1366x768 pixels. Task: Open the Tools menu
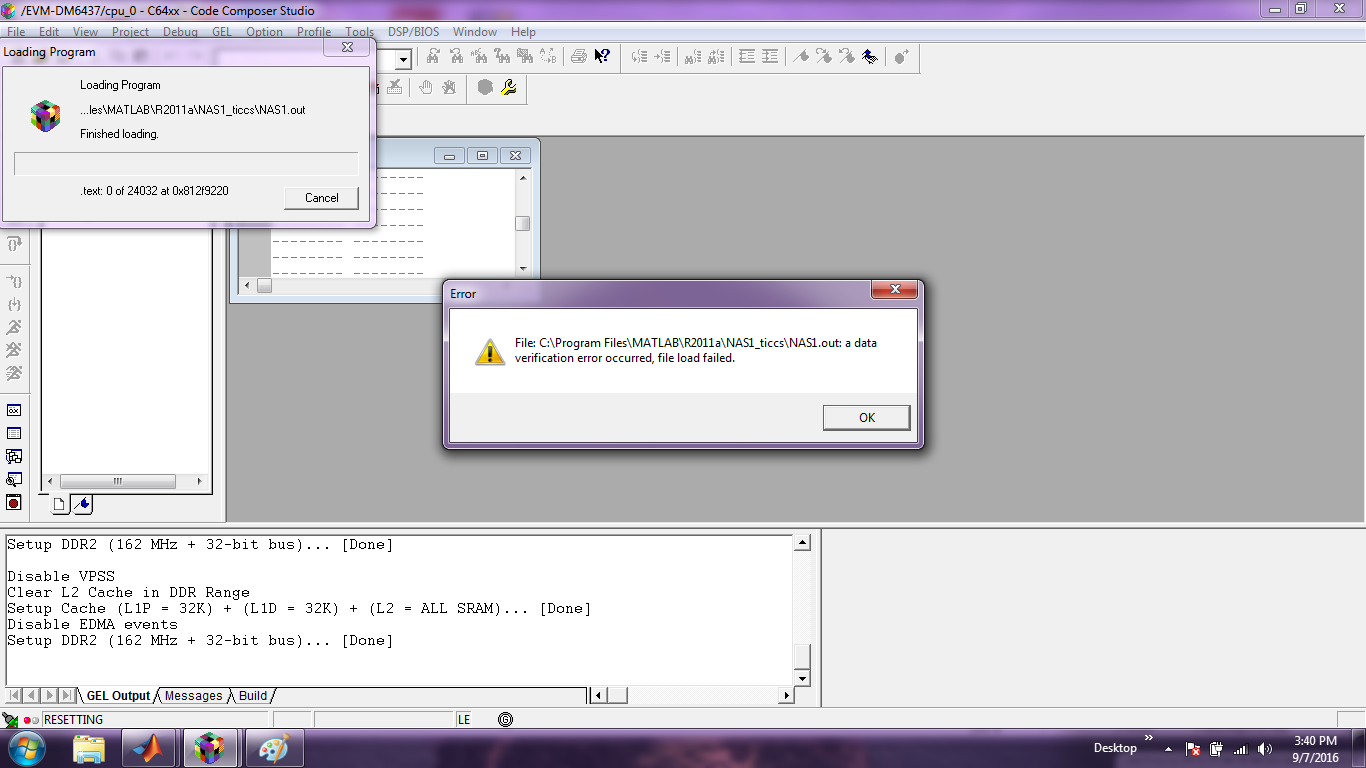(359, 32)
